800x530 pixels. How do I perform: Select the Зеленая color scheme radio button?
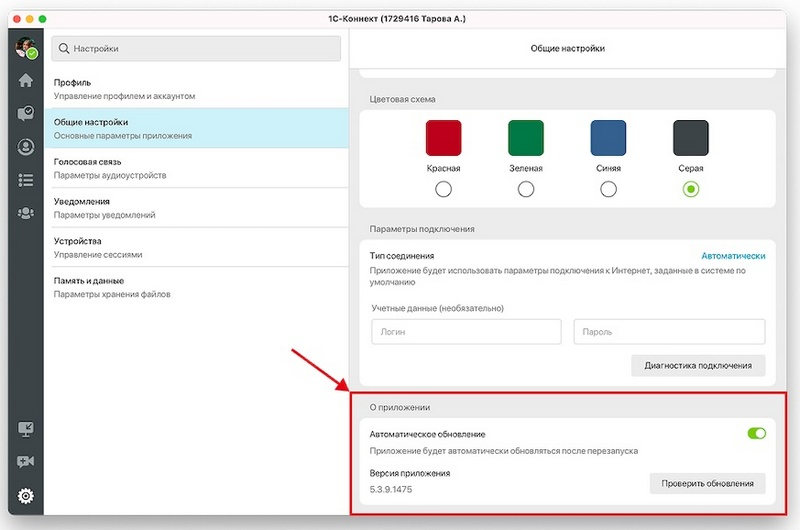pos(525,189)
